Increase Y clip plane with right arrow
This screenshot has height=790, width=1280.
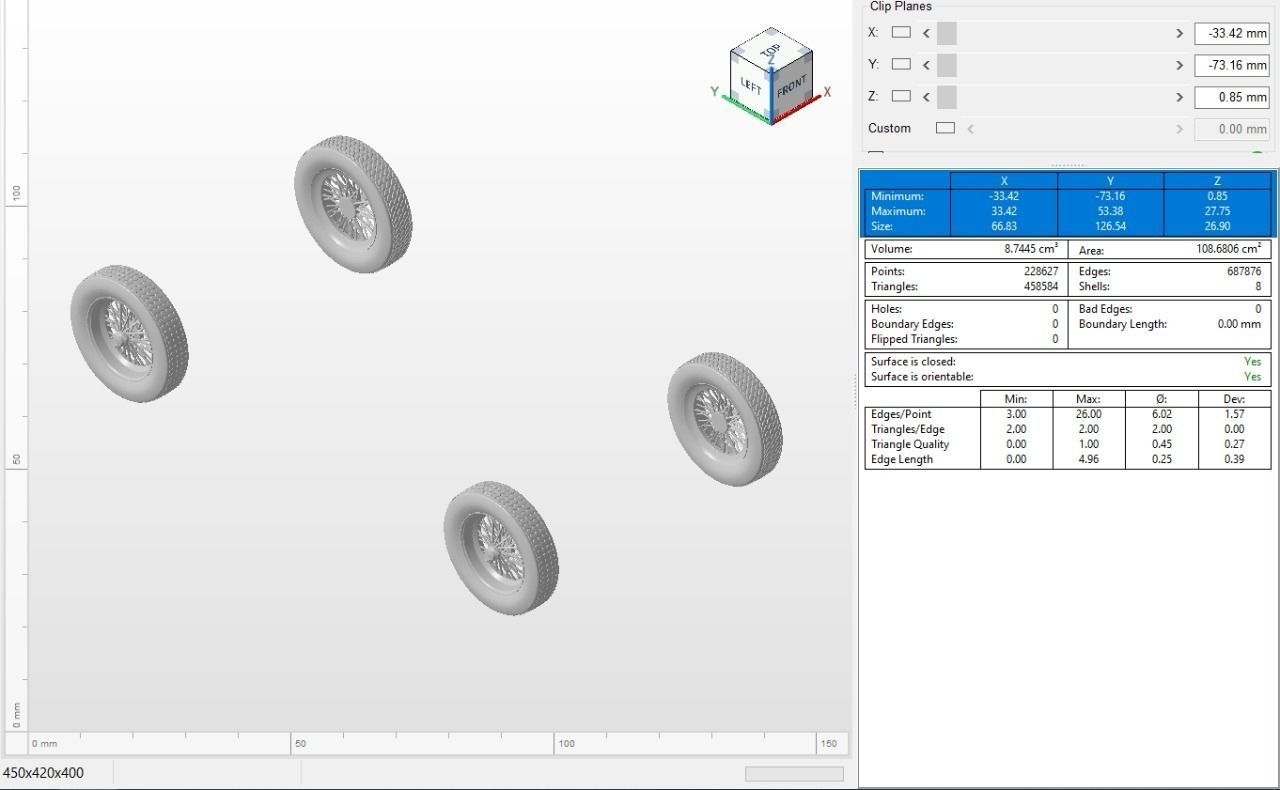(x=1179, y=65)
